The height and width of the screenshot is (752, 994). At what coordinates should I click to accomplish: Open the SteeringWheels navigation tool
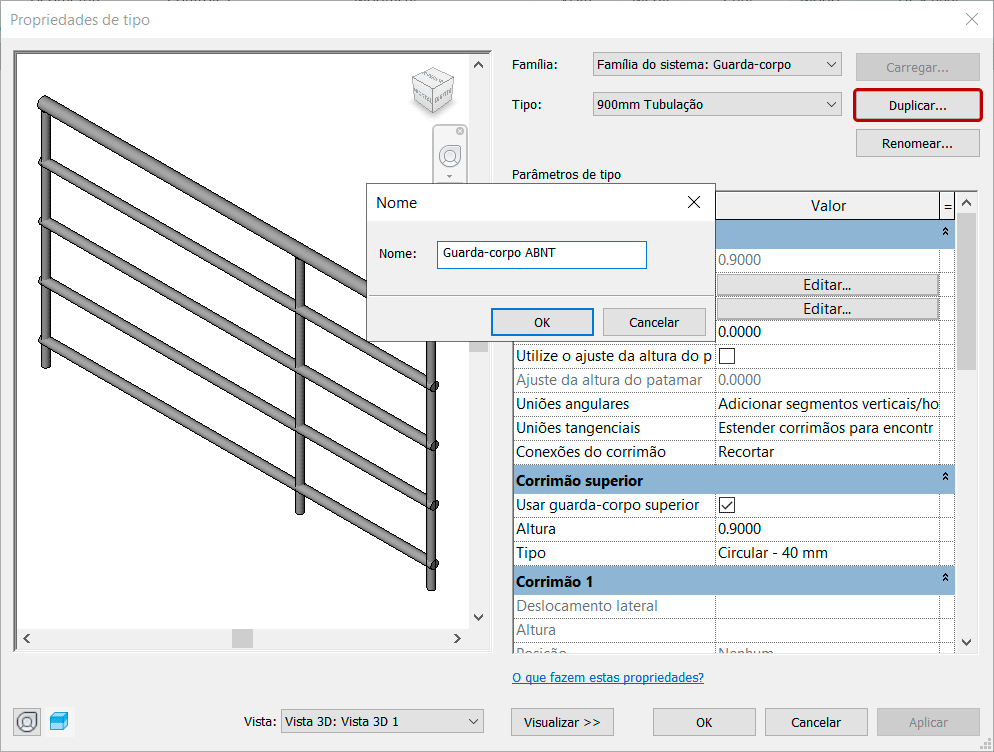[449, 156]
